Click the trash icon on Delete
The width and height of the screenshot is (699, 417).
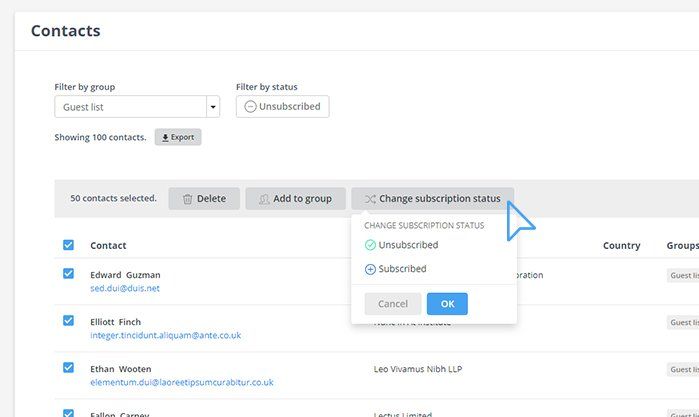coord(187,199)
